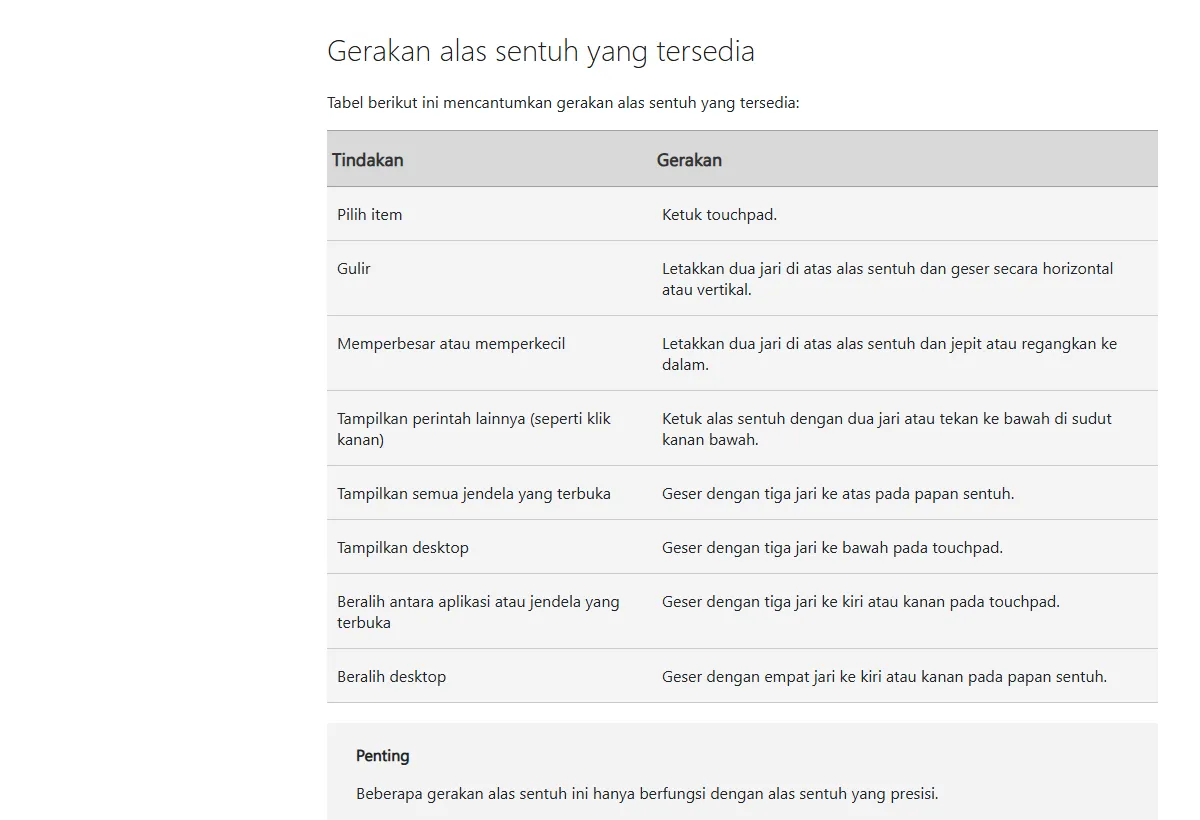The width and height of the screenshot is (1200, 820).
Task: Select the "Tindakan" column header
Action: (x=368, y=160)
